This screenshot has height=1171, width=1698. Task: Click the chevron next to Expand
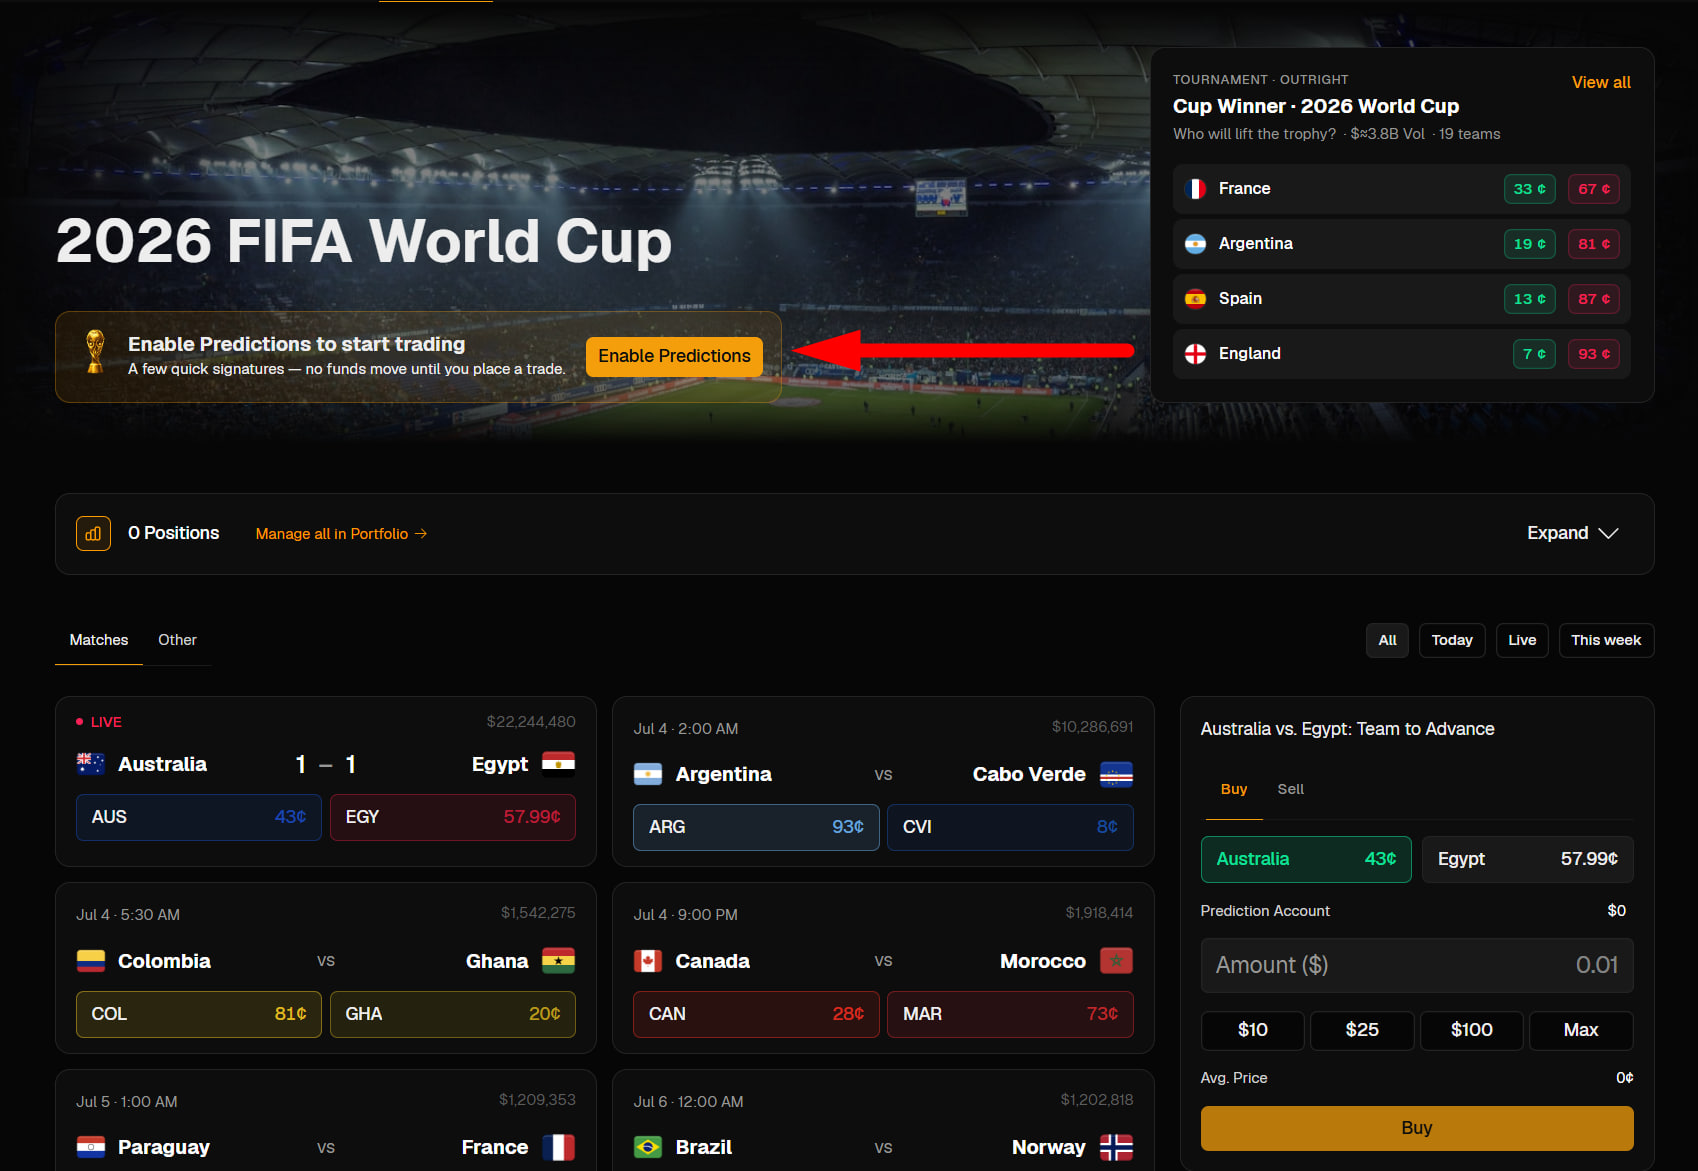point(1608,533)
